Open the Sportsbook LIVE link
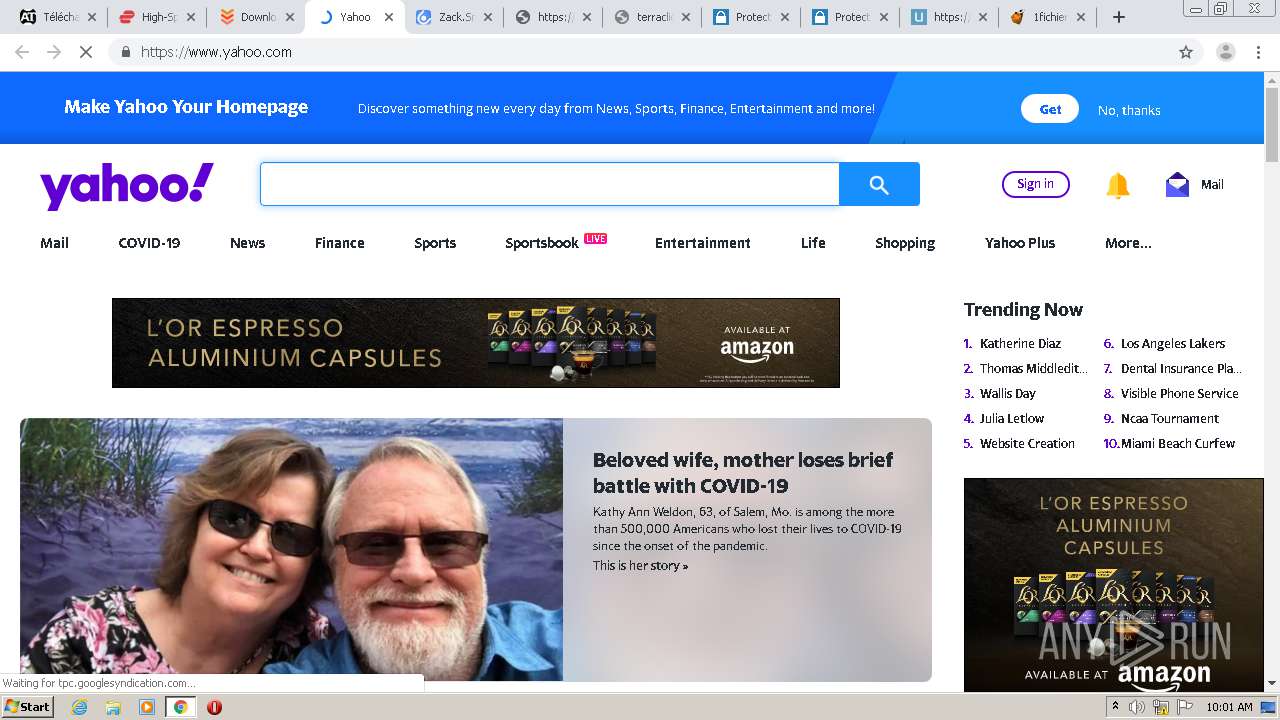1280x720 pixels. (555, 242)
